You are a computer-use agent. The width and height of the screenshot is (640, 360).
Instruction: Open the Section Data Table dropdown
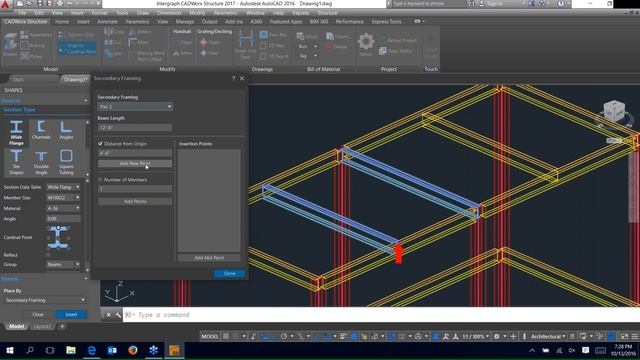(63, 187)
